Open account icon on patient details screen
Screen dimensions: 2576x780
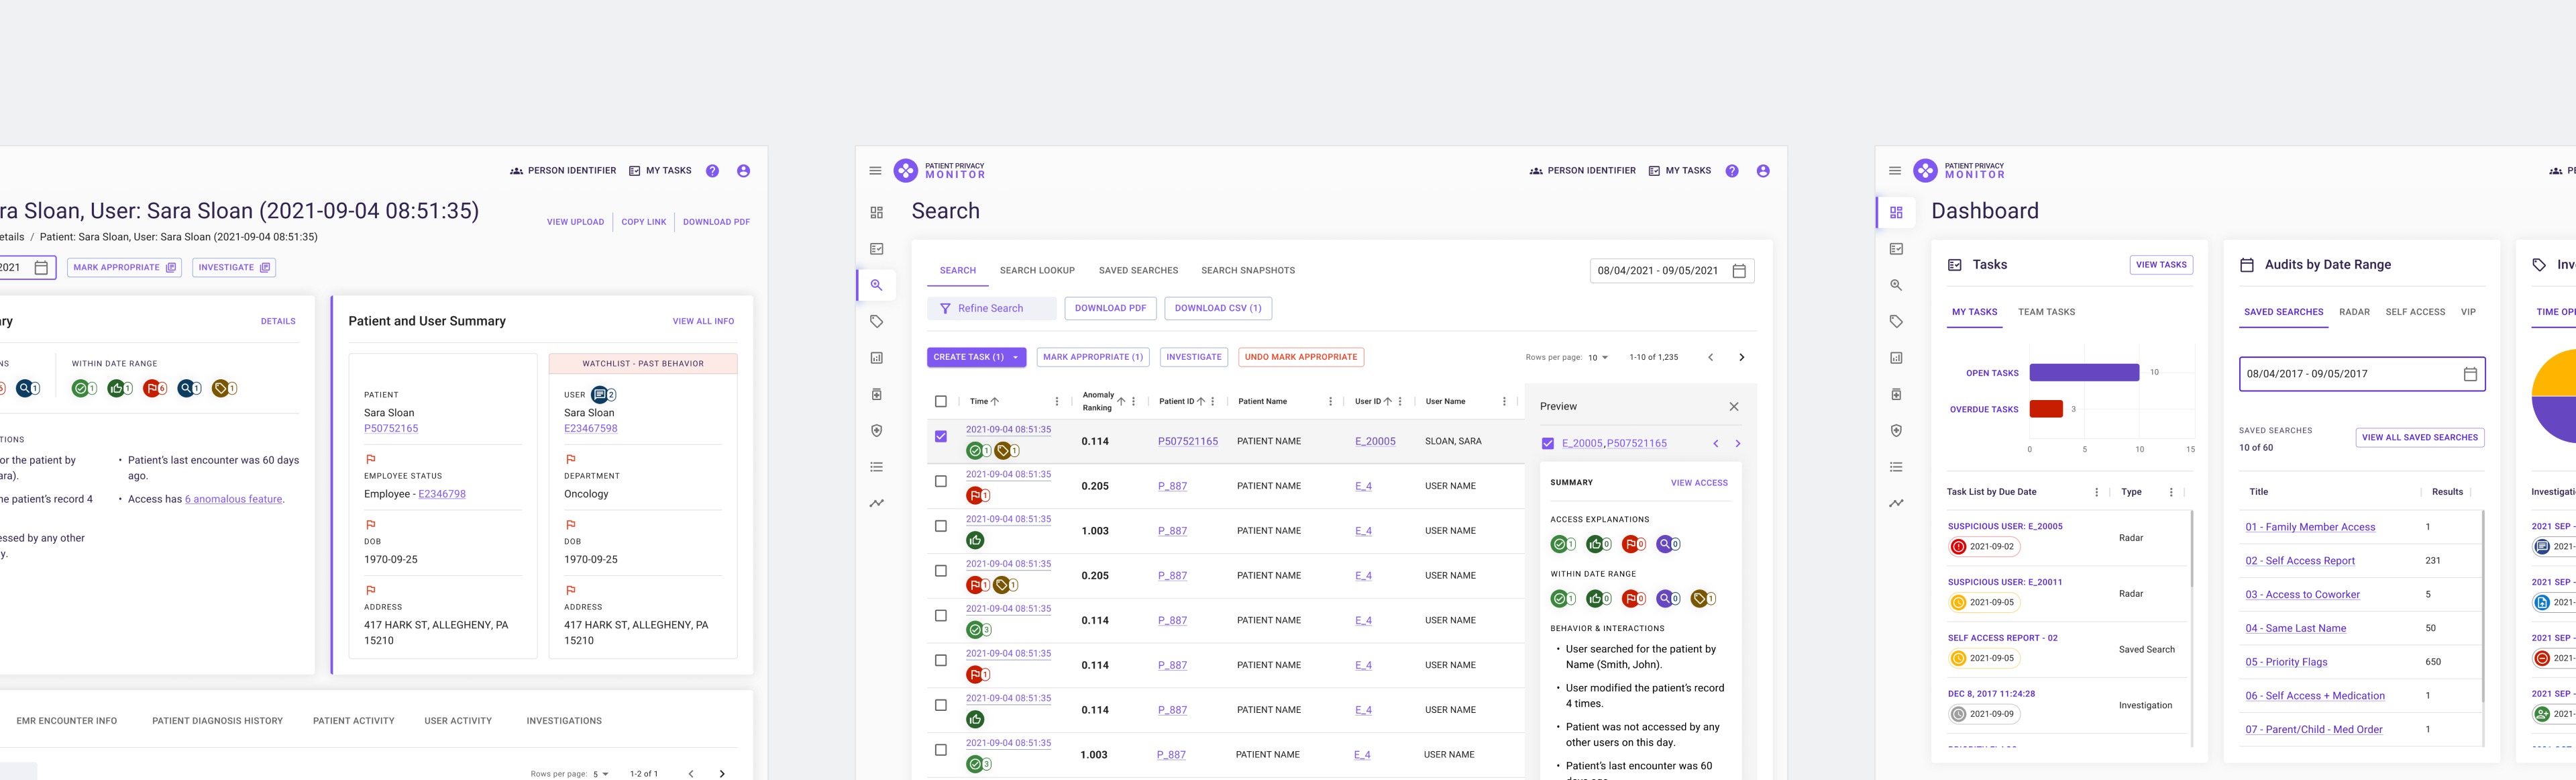click(x=743, y=171)
